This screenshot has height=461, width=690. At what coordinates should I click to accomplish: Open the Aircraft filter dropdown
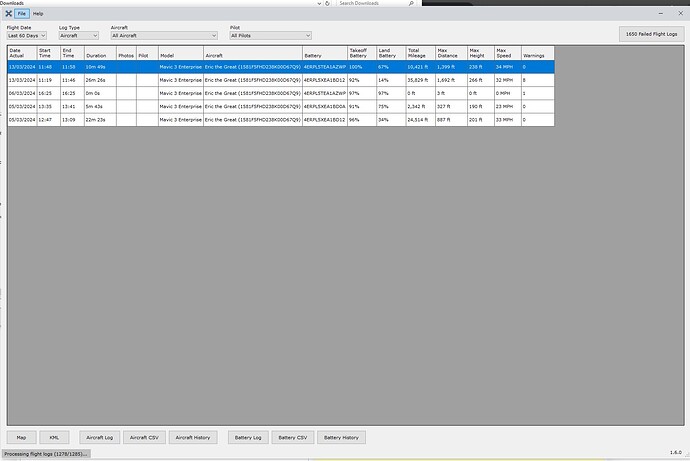pyautogui.click(x=163, y=35)
